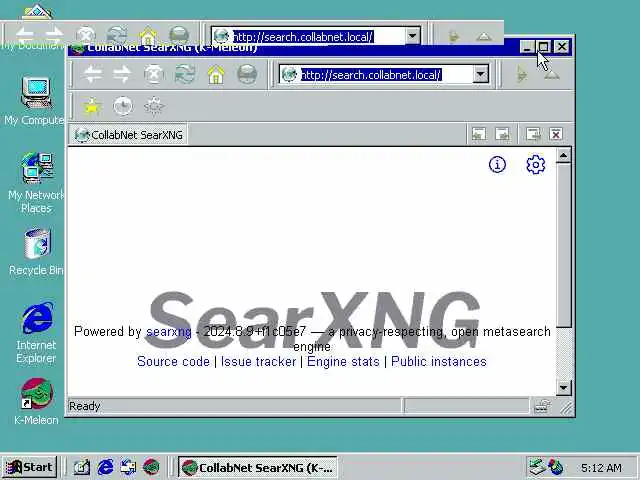Click the page scrollbar up arrow

tap(564, 156)
